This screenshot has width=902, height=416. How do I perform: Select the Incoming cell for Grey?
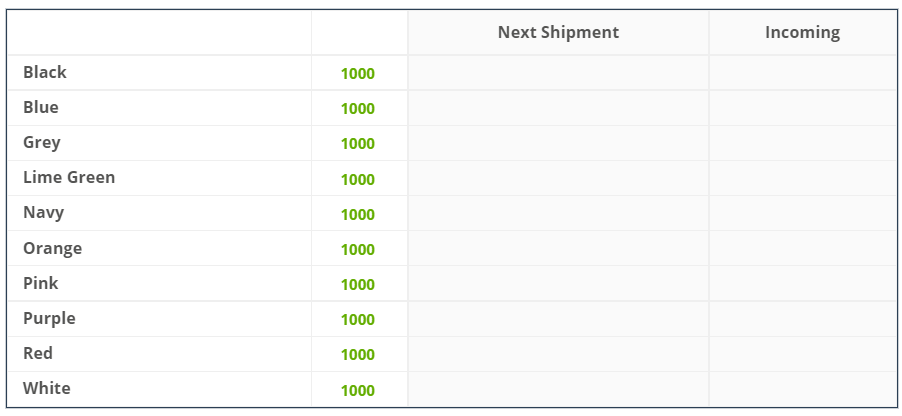point(802,143)
